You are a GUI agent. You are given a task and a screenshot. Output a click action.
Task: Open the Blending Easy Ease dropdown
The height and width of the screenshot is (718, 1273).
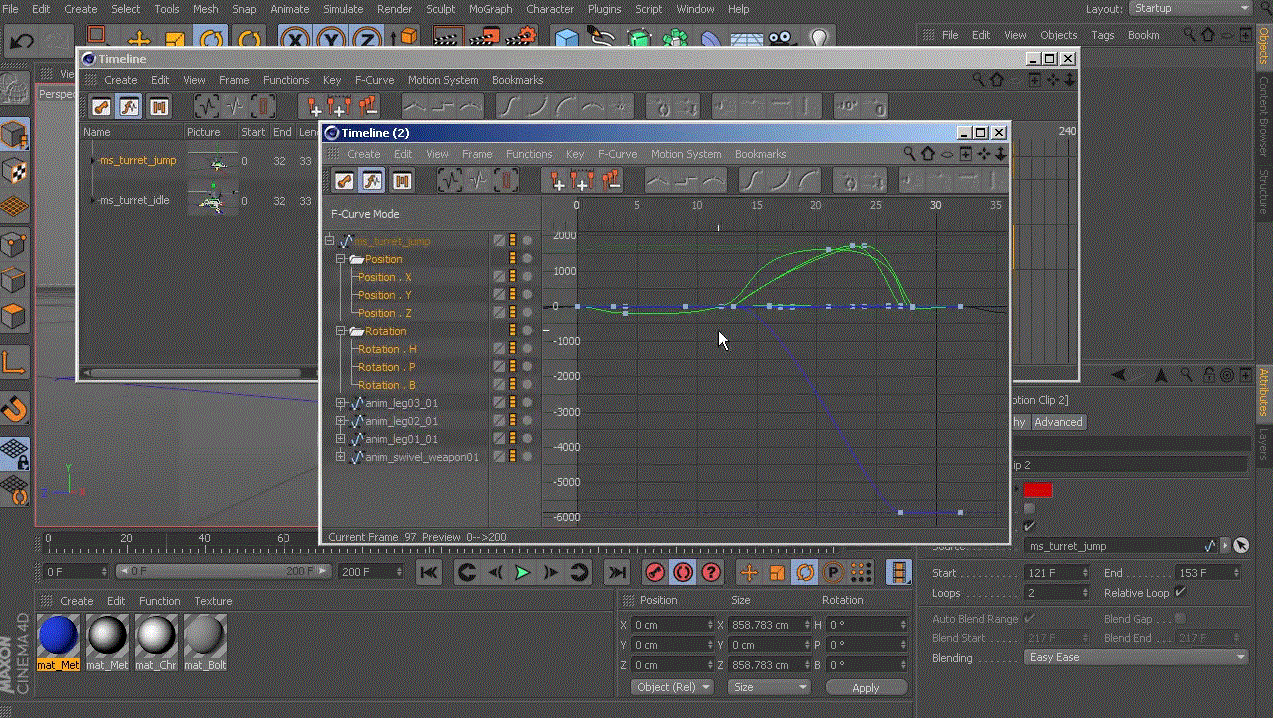(x=1137, y=657)
